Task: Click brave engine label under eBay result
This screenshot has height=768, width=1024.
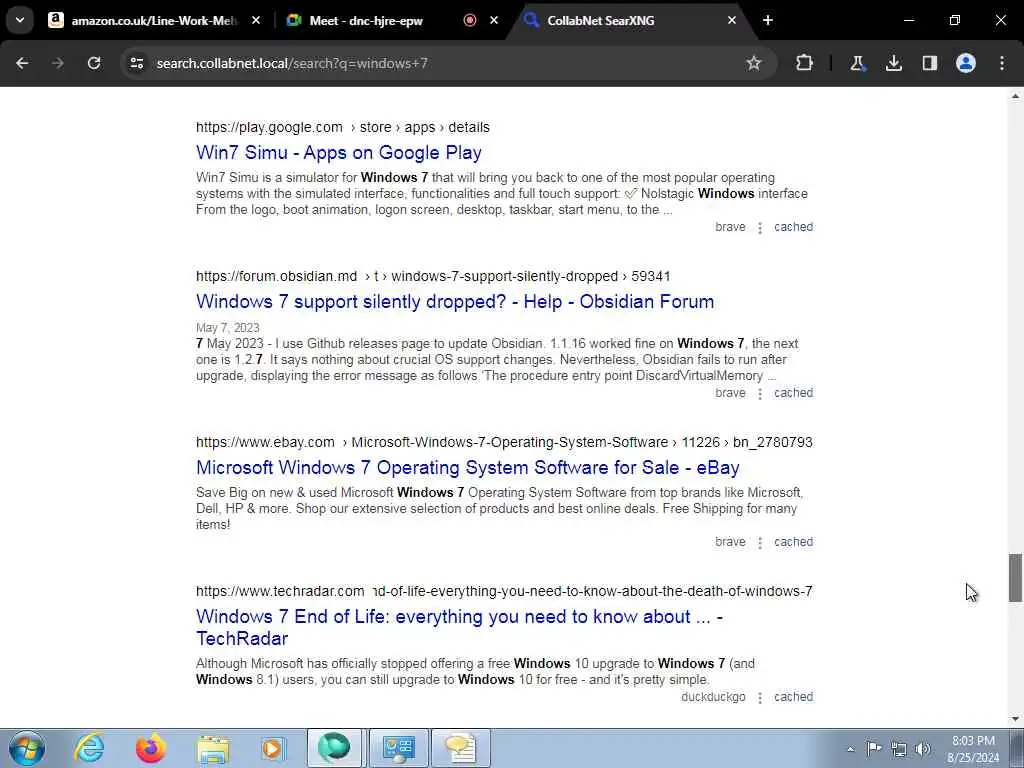Action: (730, 542)
